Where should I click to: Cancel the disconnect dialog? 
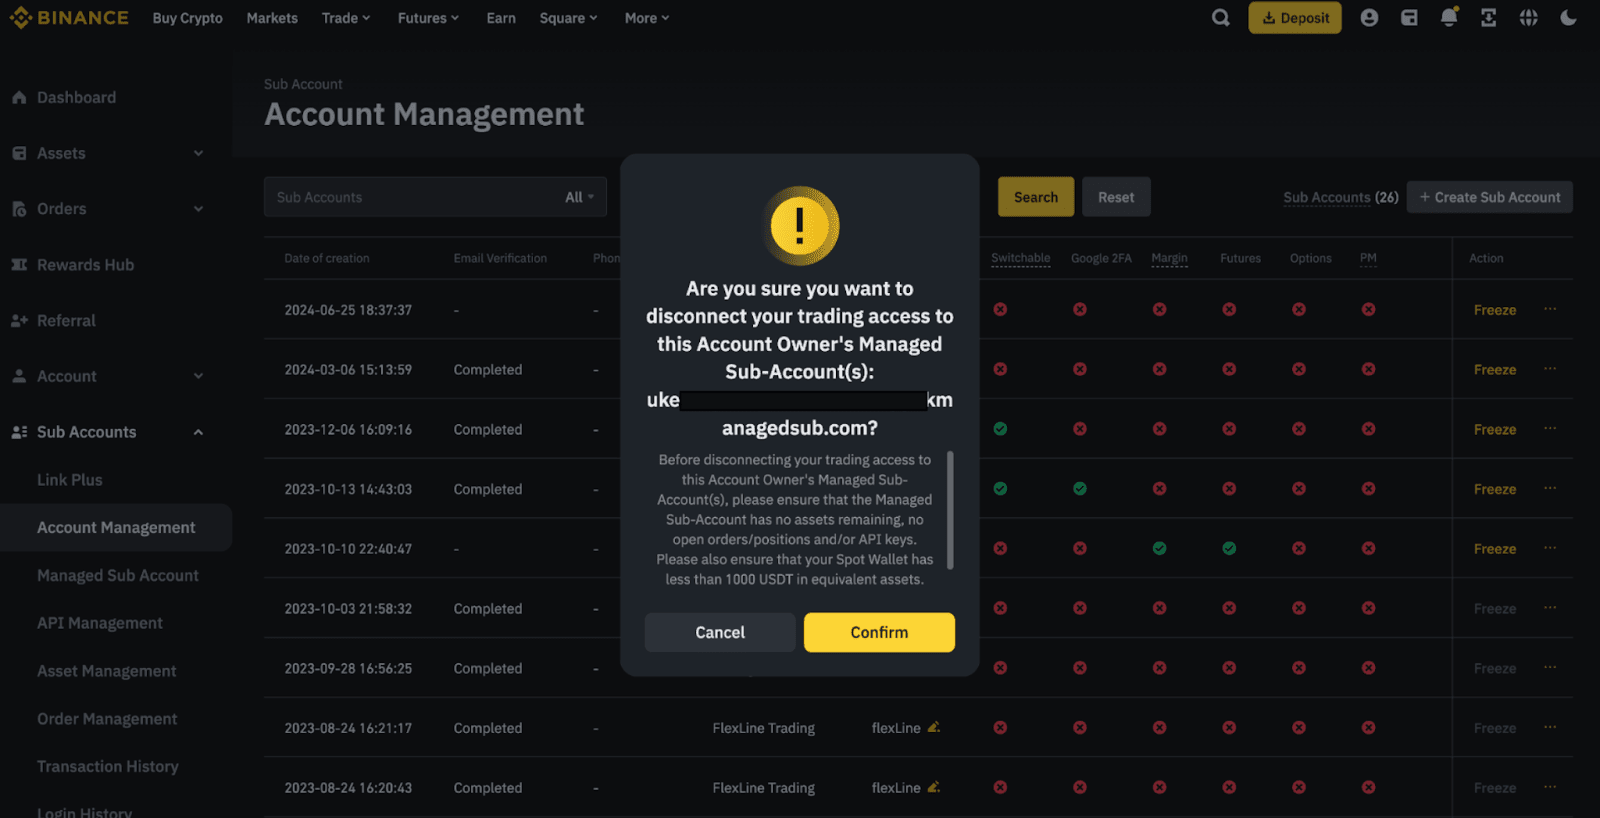click(720, 633)
